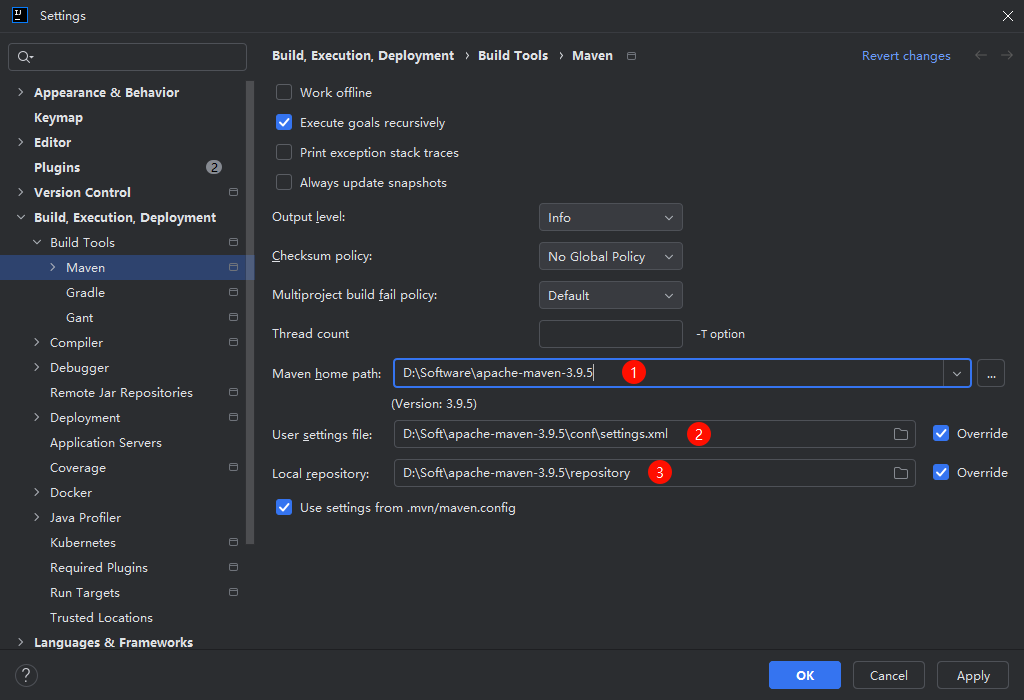Uncheck Execute goals recursively
1024x700 pixels.
point(284,123)
